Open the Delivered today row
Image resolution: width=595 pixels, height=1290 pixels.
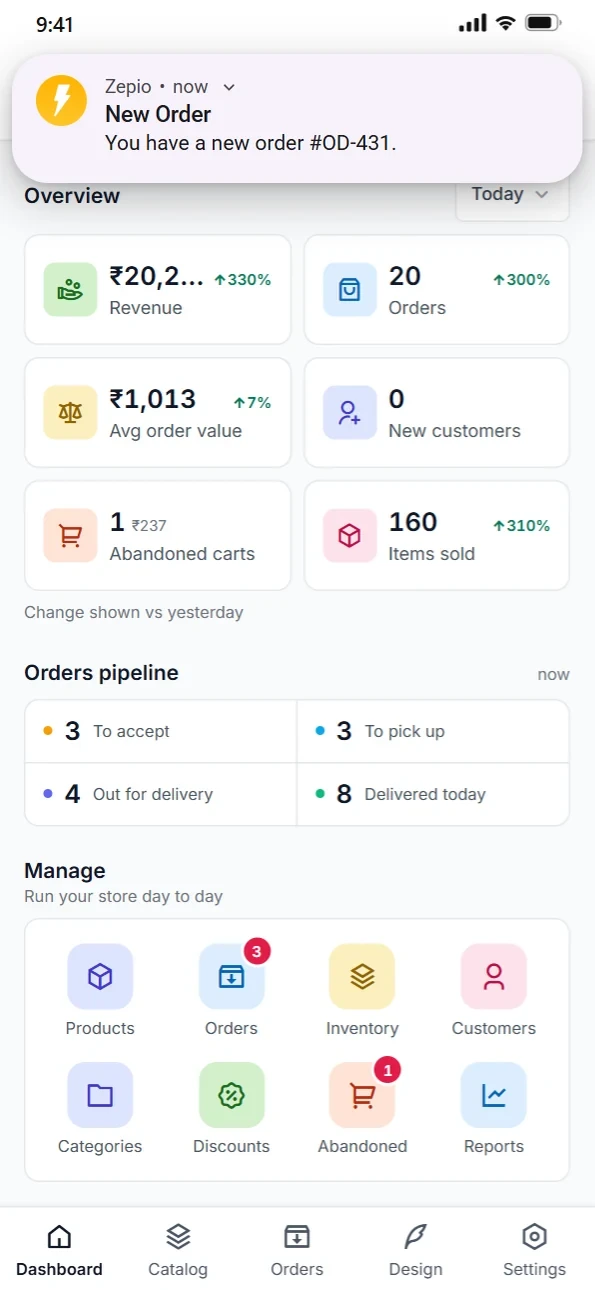433,794
